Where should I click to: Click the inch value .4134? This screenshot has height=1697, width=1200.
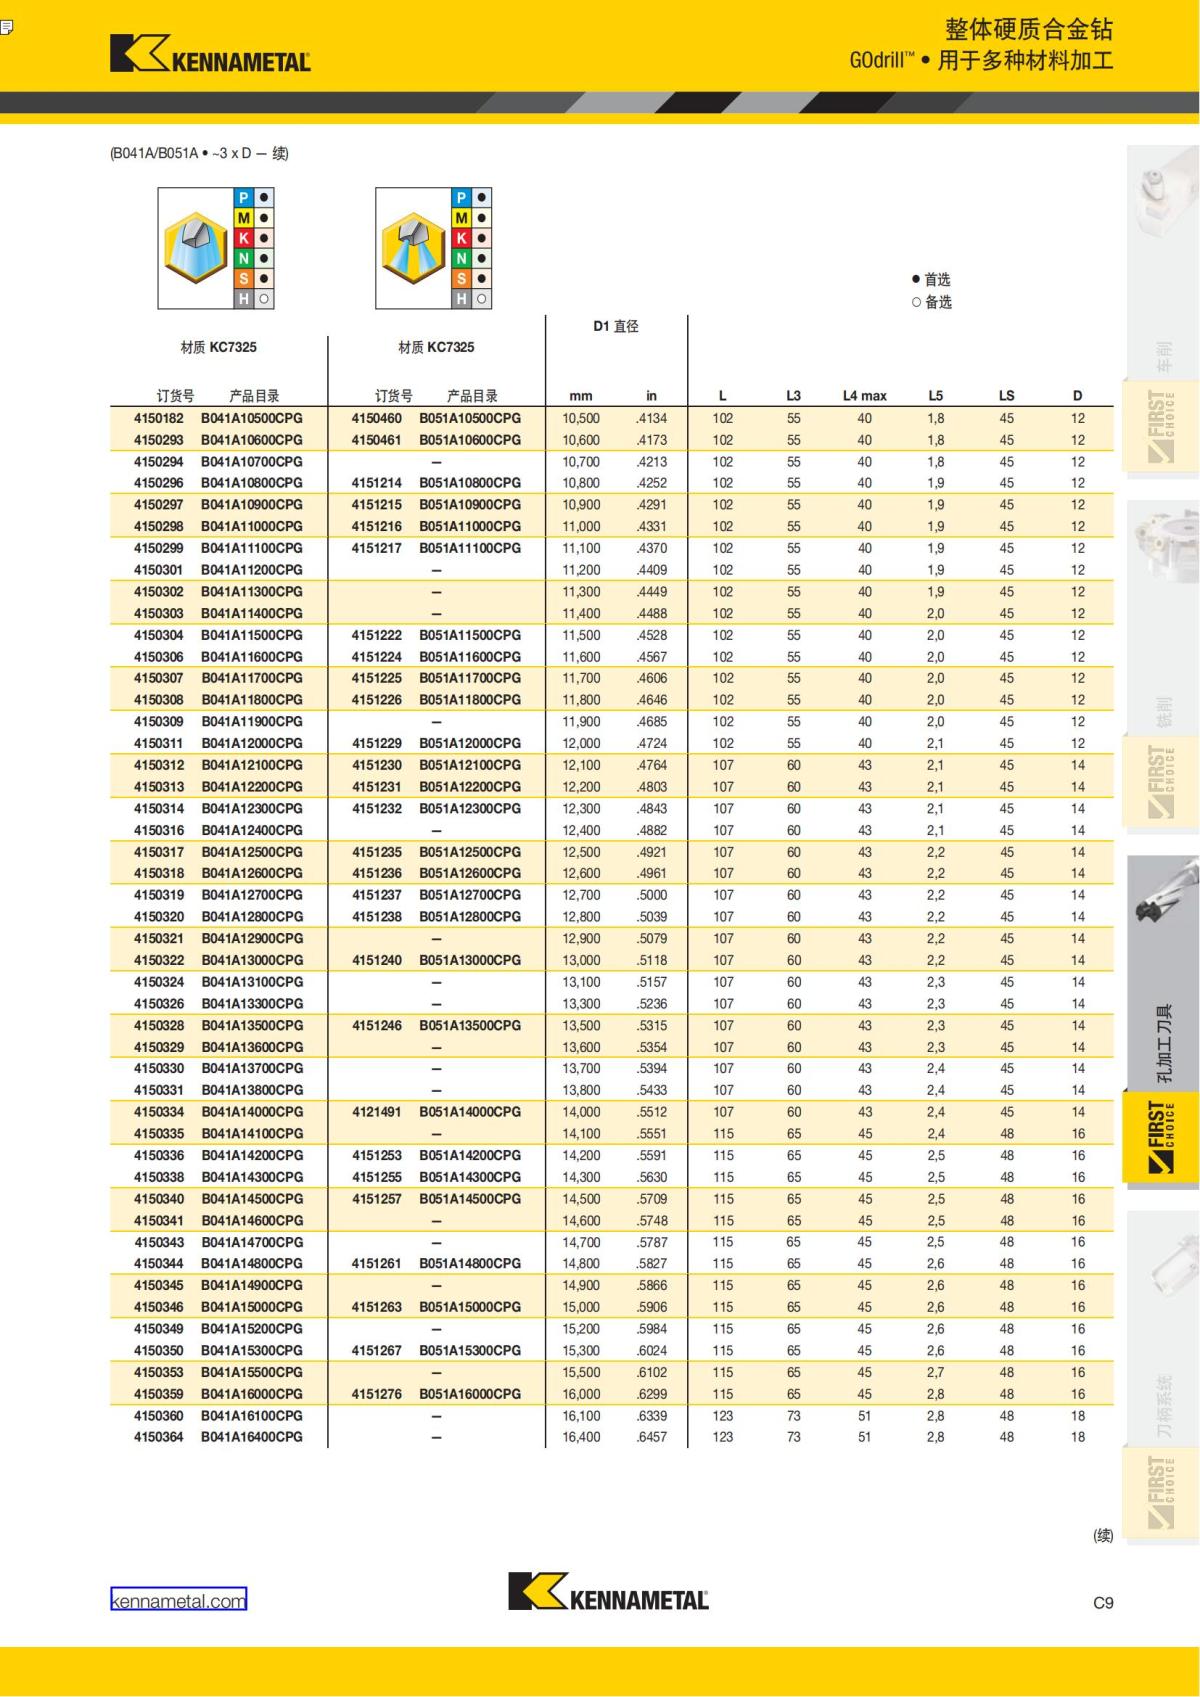click(652, 418)
